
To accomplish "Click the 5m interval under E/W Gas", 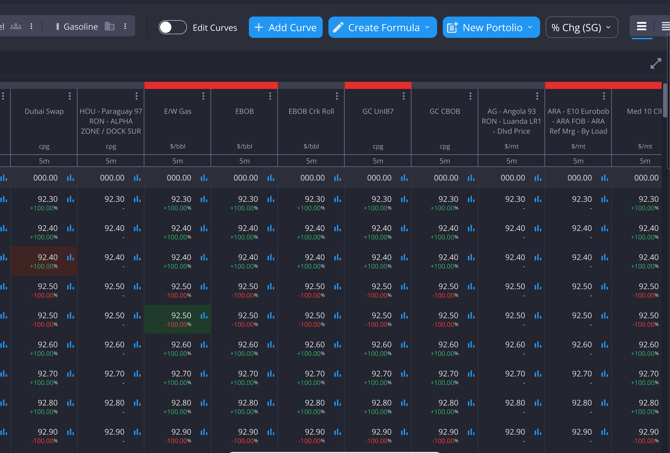I will pos(178,161).
